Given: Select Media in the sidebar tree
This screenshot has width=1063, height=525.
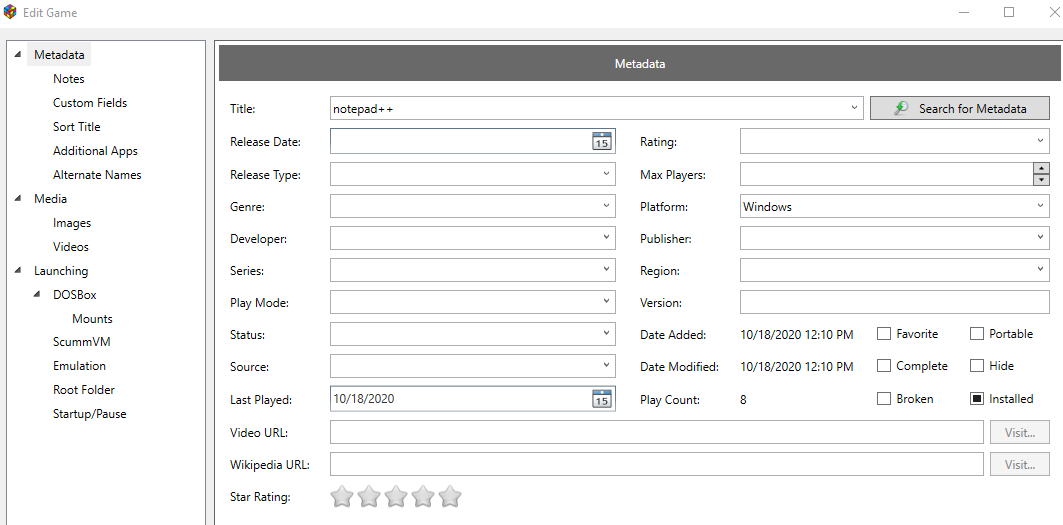Looking at the screenshot, I should (50, 199).
